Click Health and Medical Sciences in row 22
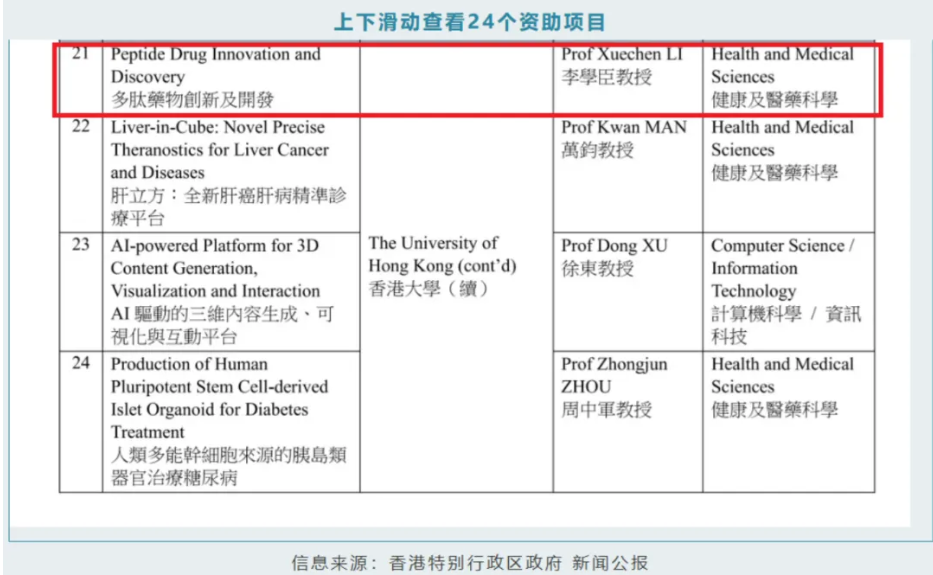The image size is (933, 575). [x=782, y=138]
